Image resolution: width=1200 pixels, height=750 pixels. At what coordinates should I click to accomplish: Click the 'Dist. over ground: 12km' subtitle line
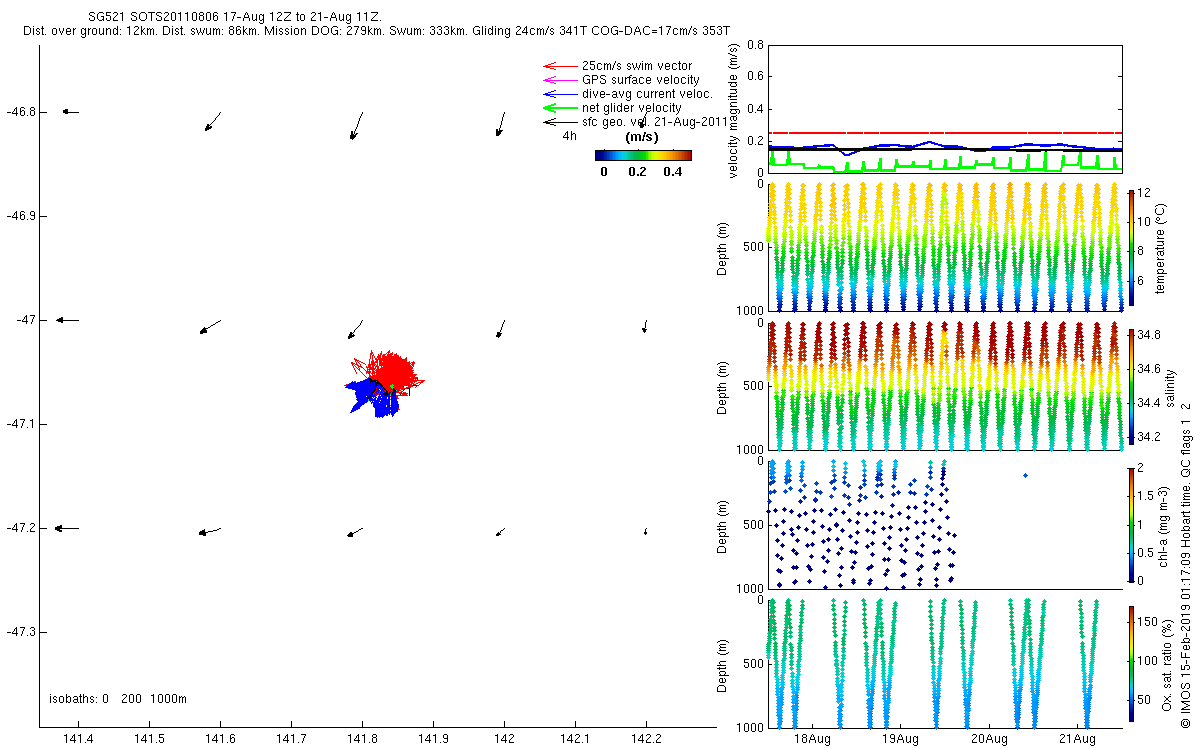377,31
